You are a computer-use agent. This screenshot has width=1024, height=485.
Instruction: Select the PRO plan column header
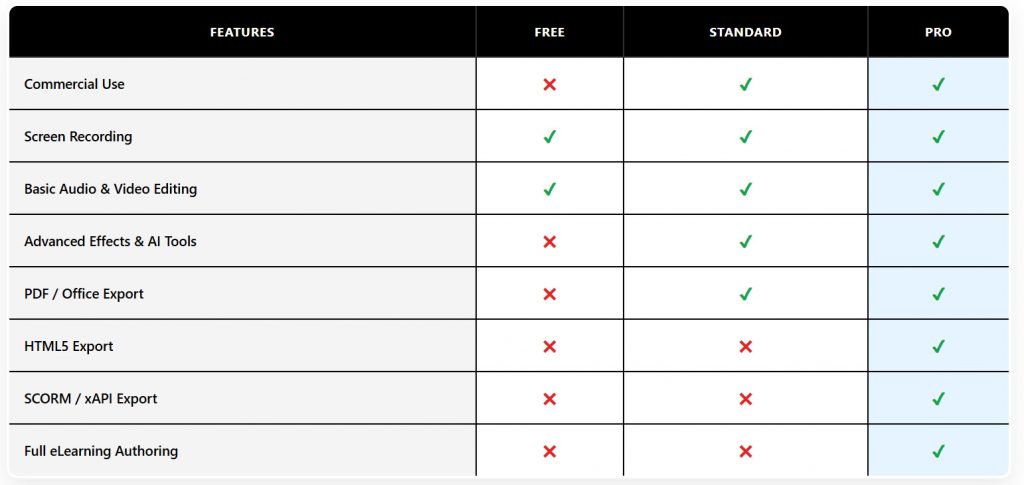pos(938,32)
